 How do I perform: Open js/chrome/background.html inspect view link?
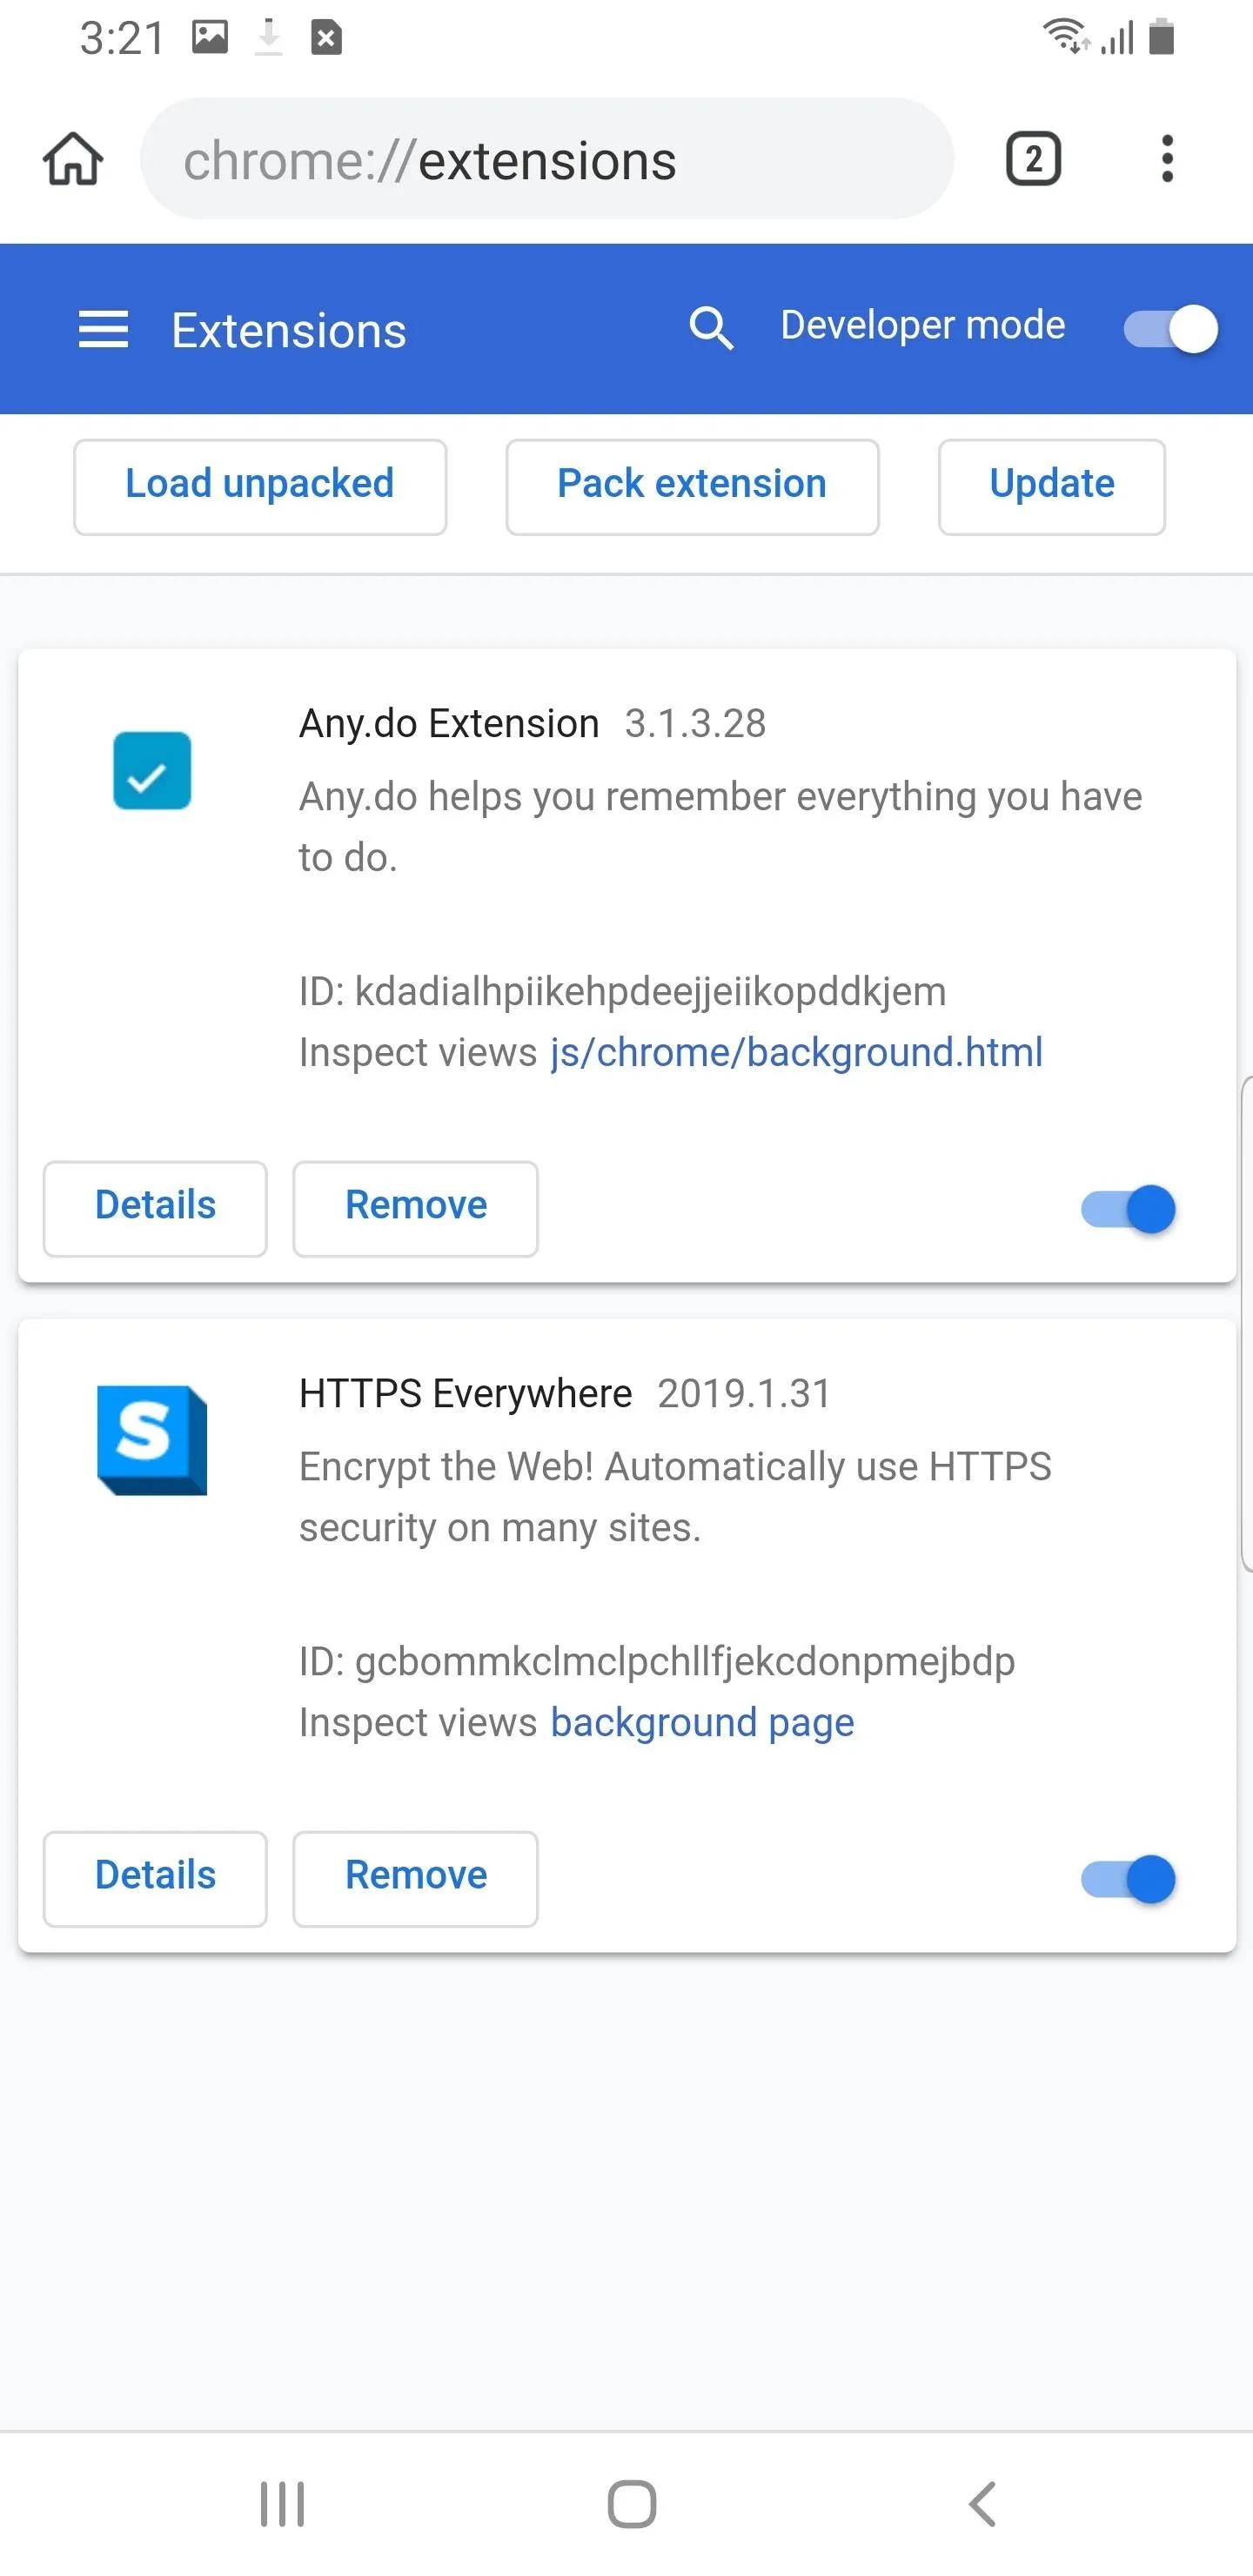click(x=796, y=1052)
